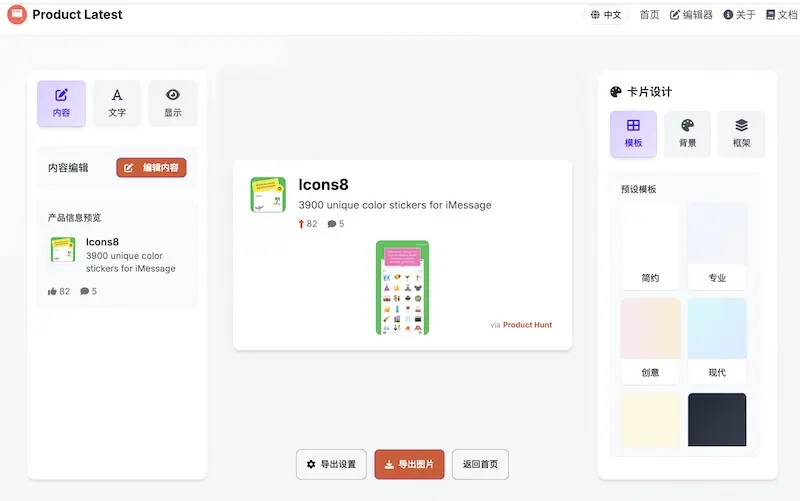Viewport: 800px width, 501px height.
Task: Open the 关于 page link
Action: [739, 15]
